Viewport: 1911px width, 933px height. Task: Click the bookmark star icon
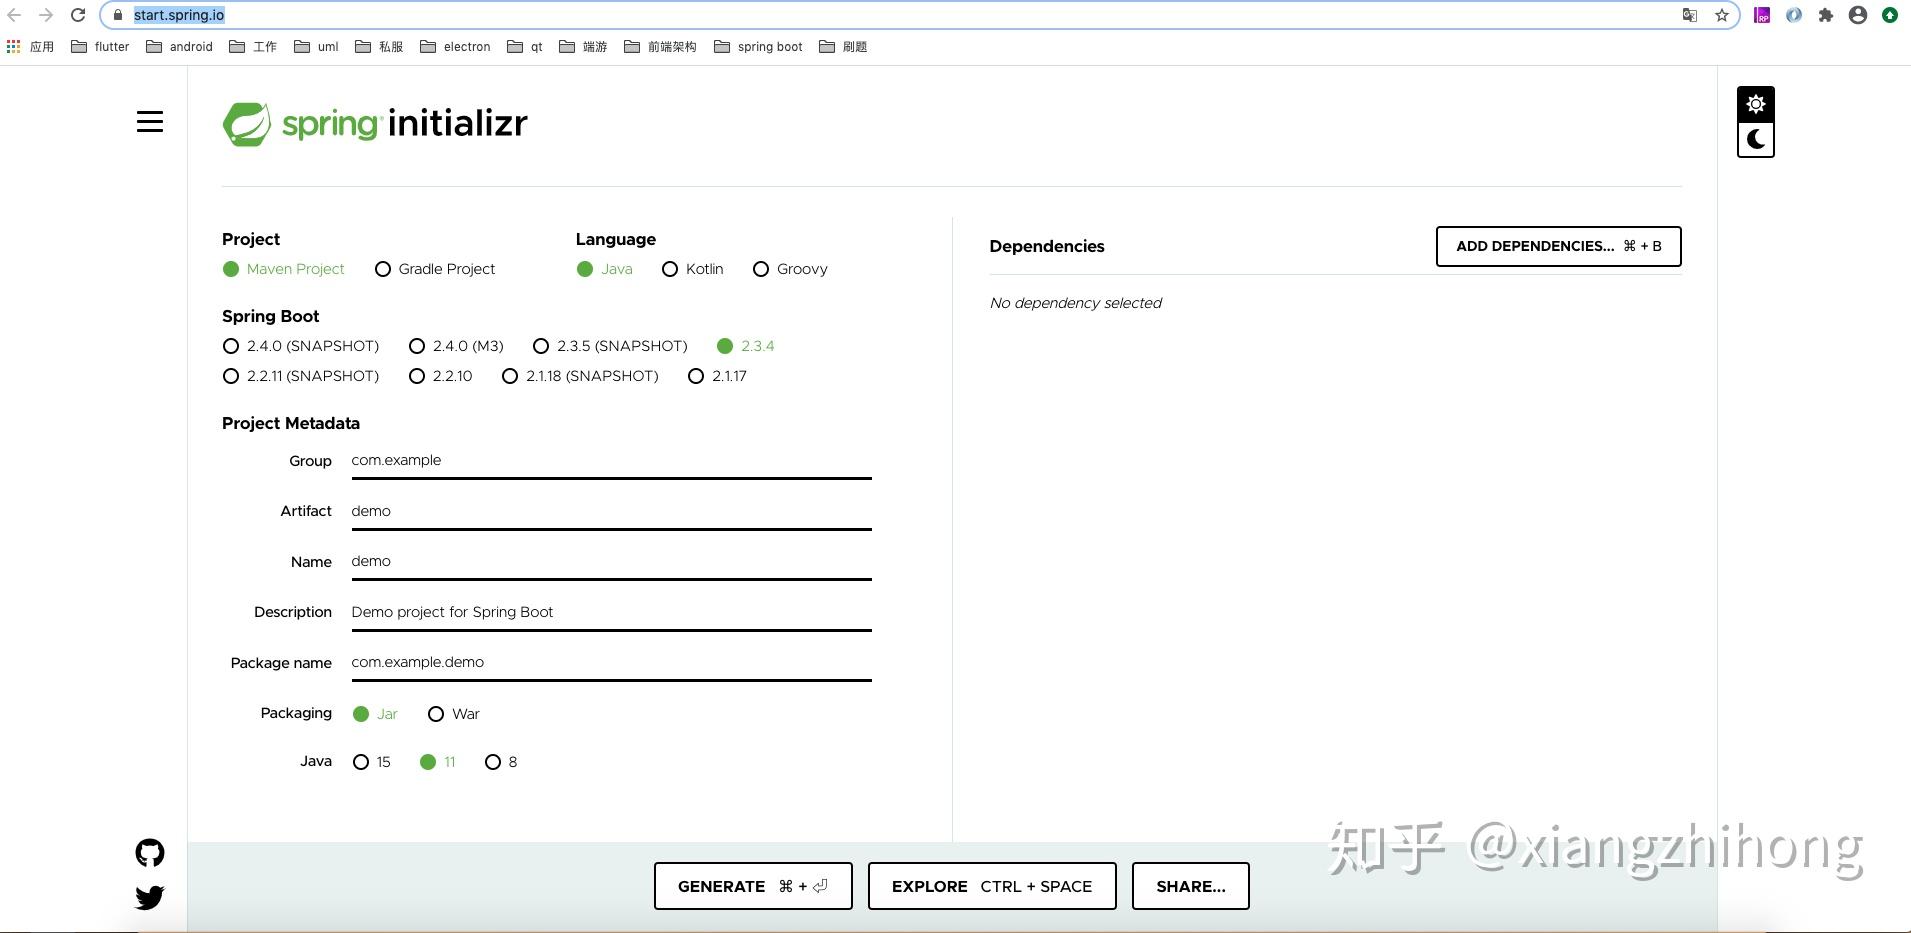click(1721, 15)
